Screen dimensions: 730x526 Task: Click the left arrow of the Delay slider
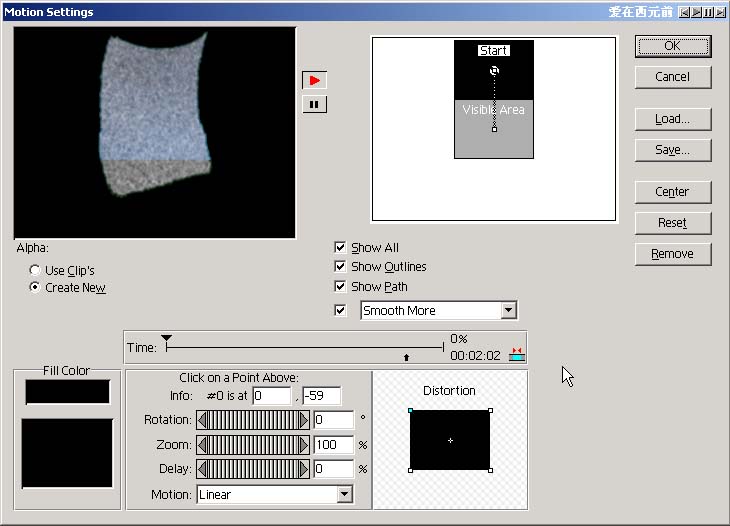(x=202, y=469)
